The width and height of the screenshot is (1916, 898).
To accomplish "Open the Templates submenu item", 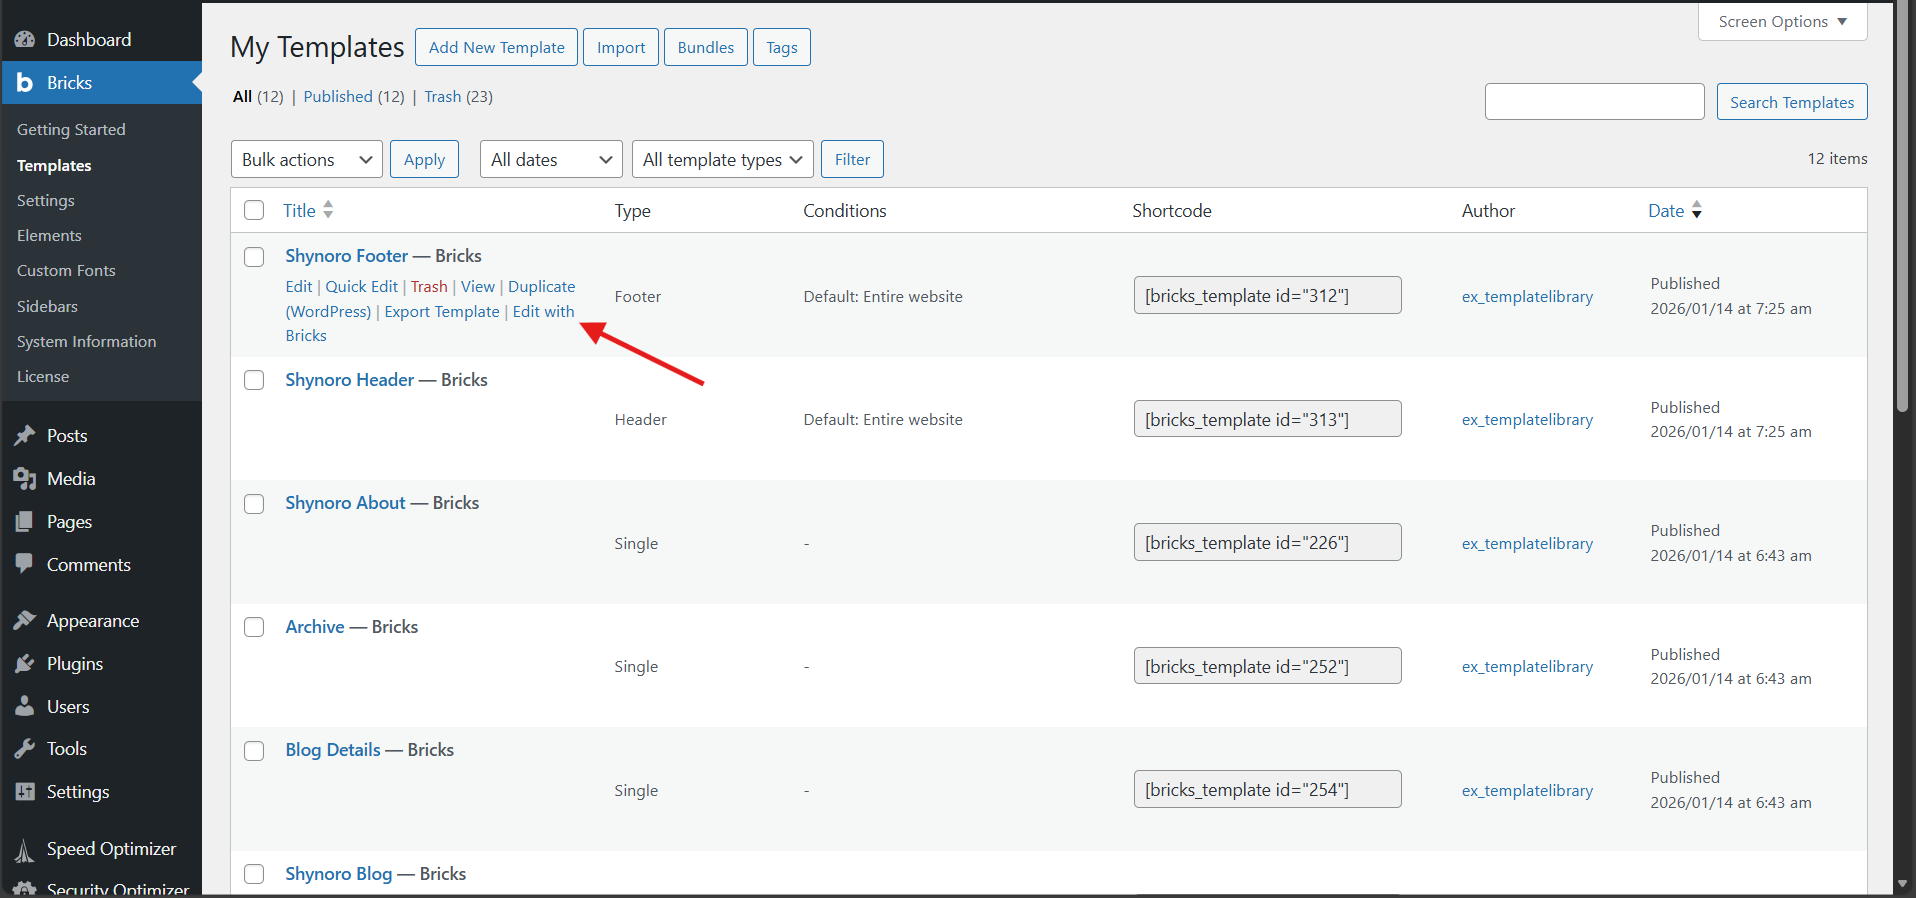I will tap(54, 166).
